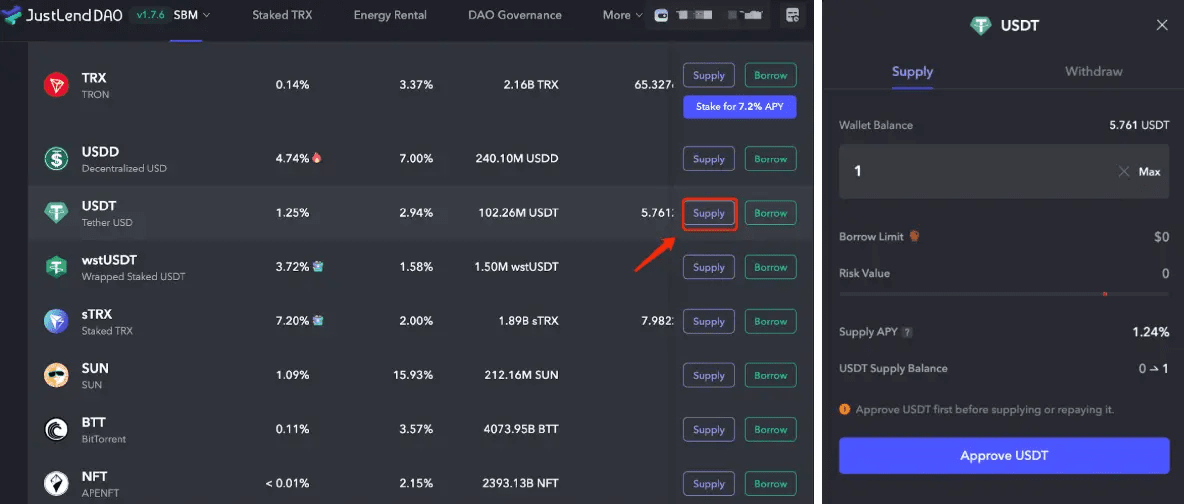
Task: Open the Energy Rental tab
Action: tap(390, 15)
